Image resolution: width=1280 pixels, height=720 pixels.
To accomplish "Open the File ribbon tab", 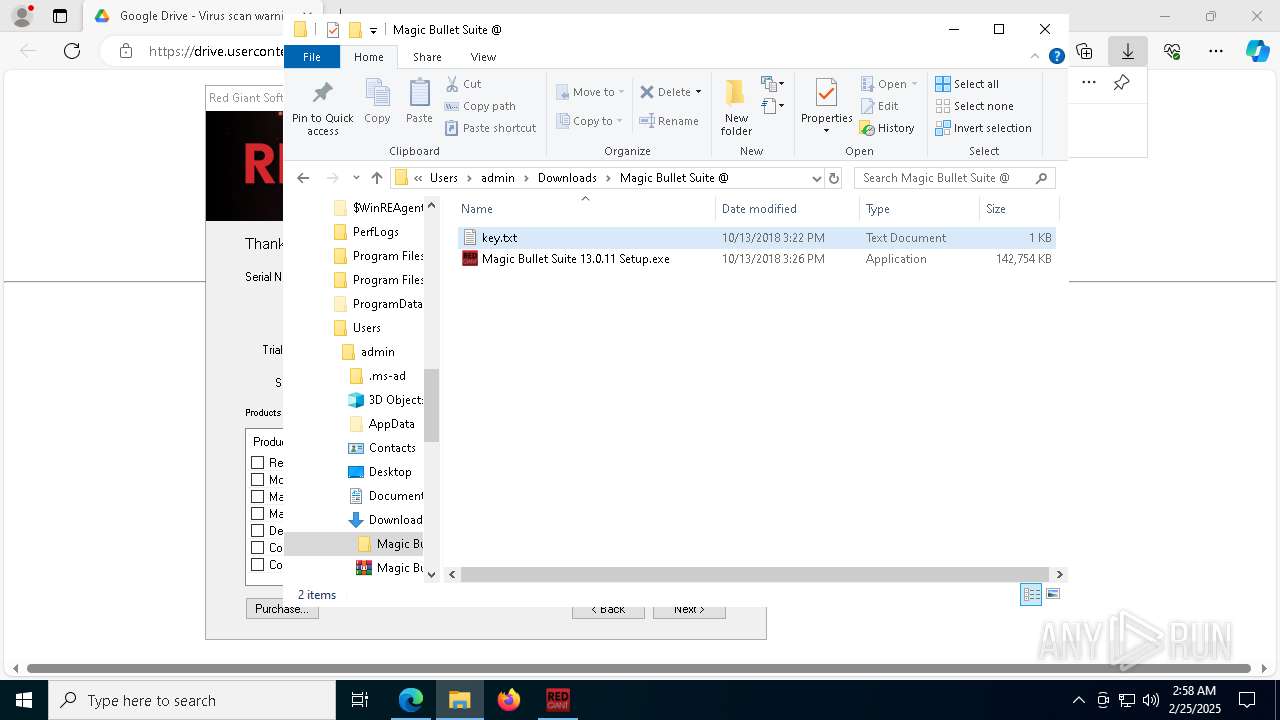I will pos(312,57).
